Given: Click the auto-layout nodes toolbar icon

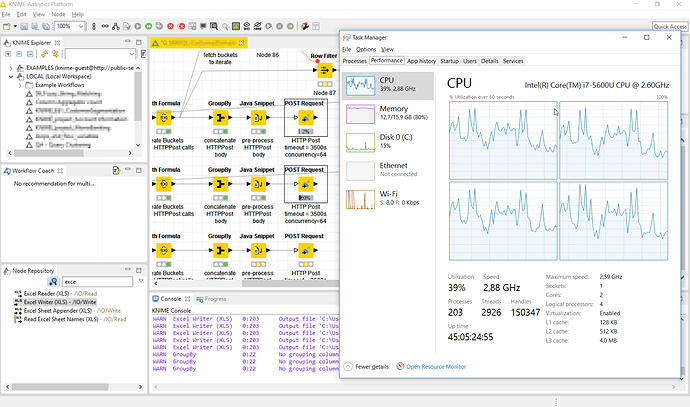Looking at the screenshot, I should pyautogui.click(x=116, y=26).
